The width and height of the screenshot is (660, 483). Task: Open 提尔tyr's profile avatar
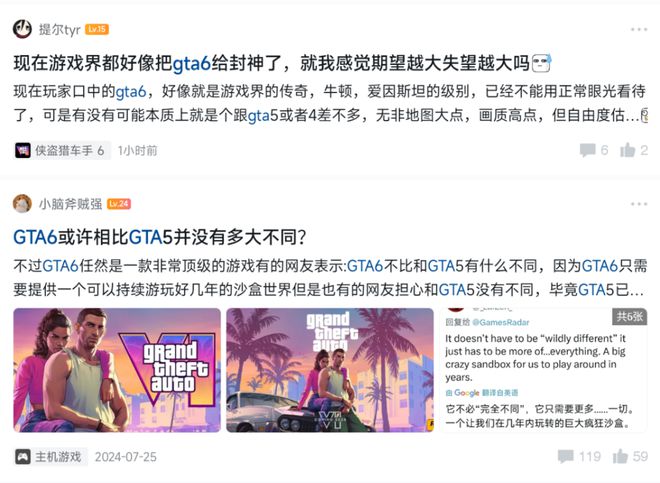[22, 29]
